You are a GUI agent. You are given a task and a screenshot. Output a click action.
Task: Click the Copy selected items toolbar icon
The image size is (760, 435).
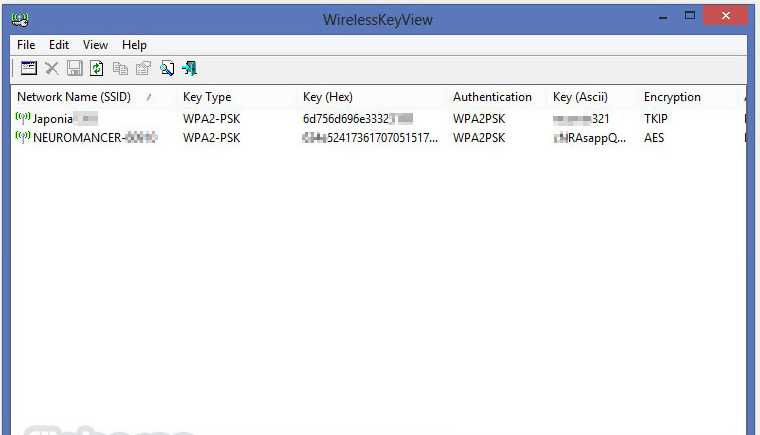(x=120, y=68)
